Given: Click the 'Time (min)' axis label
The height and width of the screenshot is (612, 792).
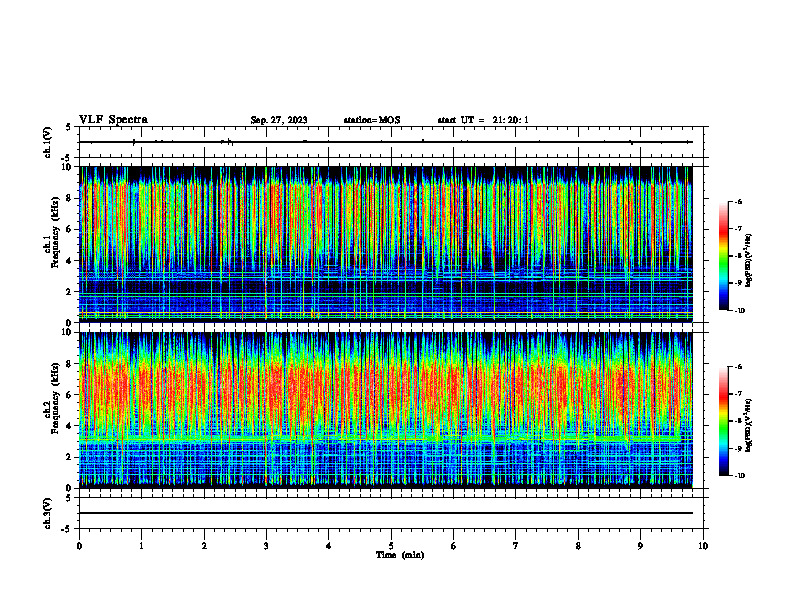Looking at the screenshot, I should tap(400, 555).
